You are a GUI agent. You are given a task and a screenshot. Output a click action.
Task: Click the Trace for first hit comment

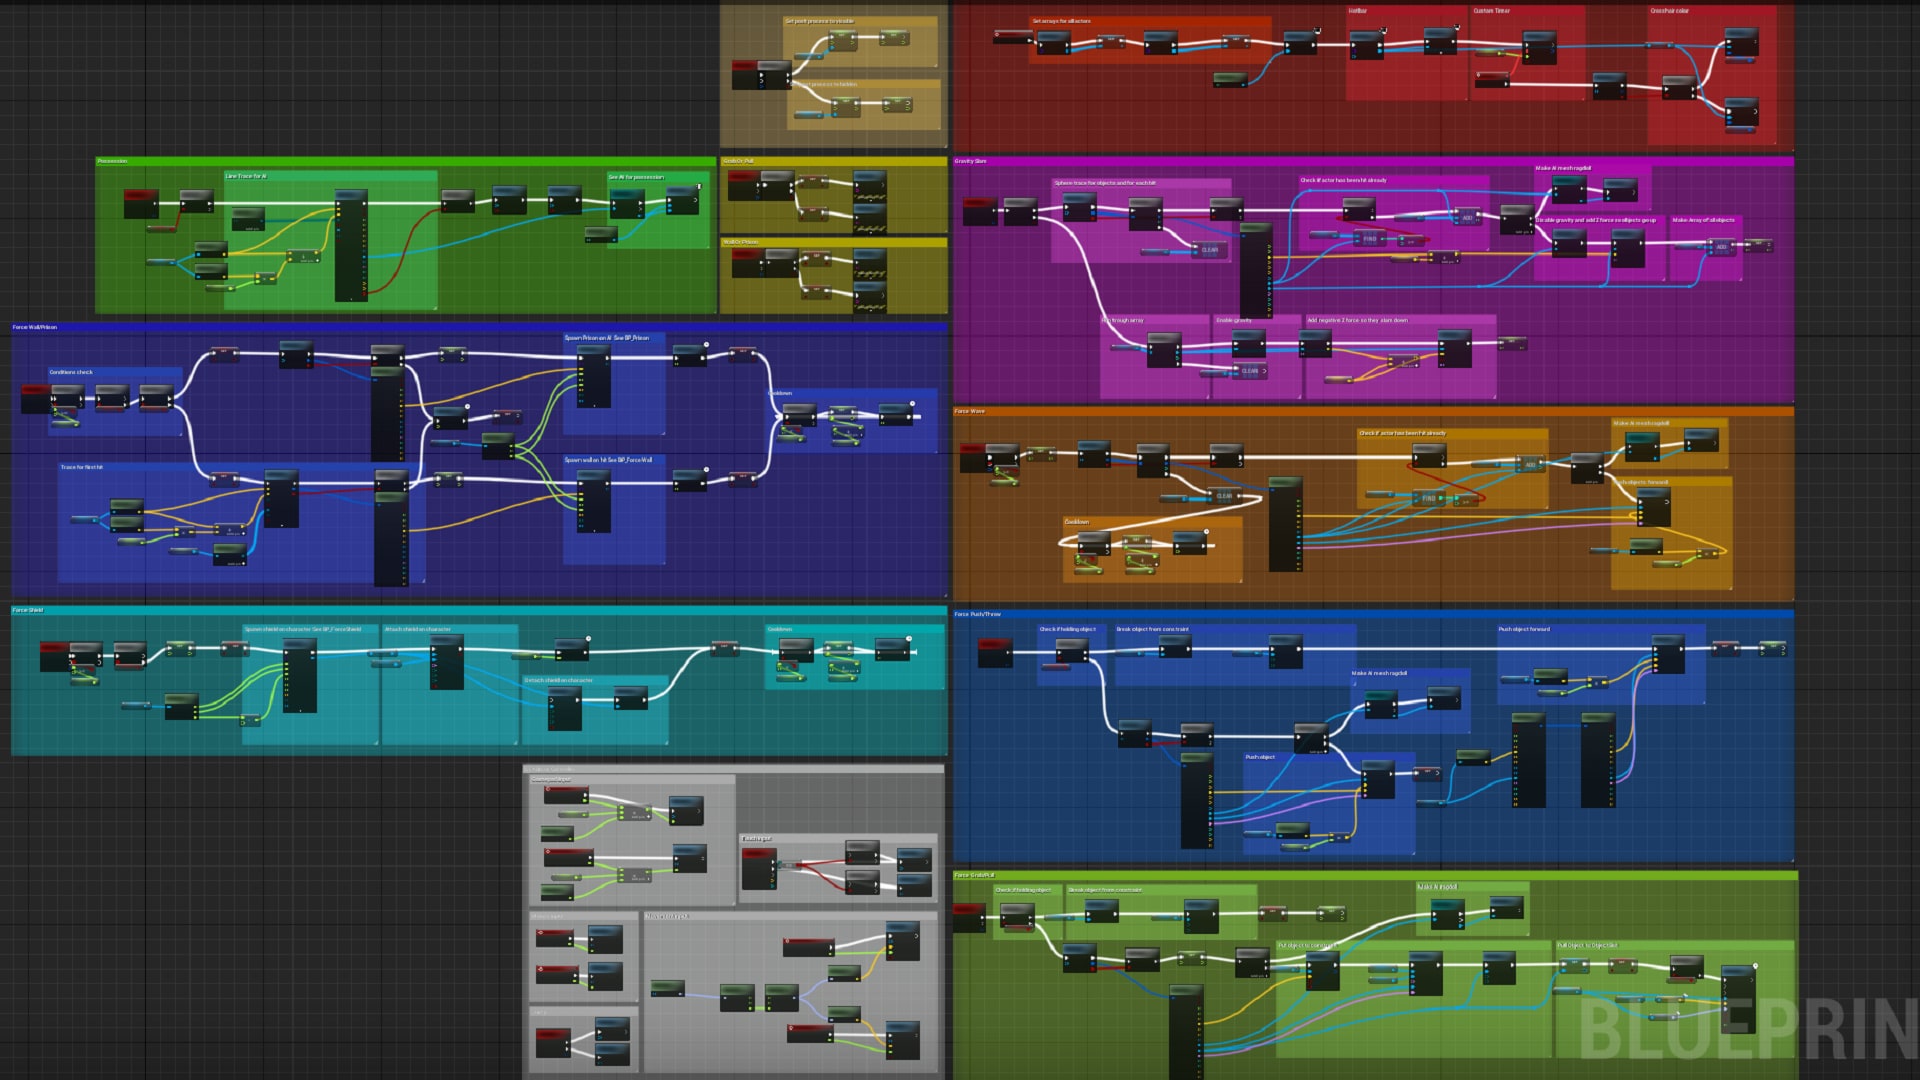tap(81, 467)
